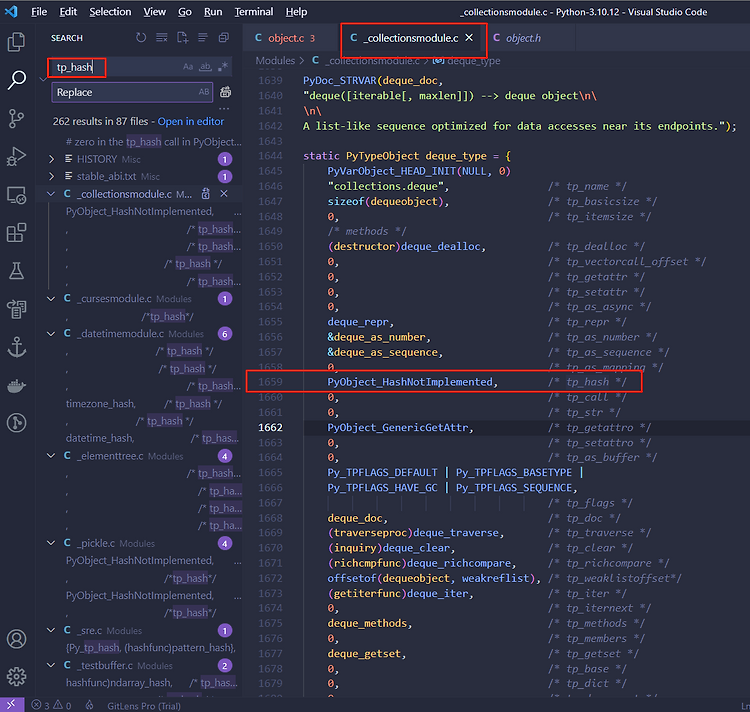
Task: Clear the search results
Action: 162,37
